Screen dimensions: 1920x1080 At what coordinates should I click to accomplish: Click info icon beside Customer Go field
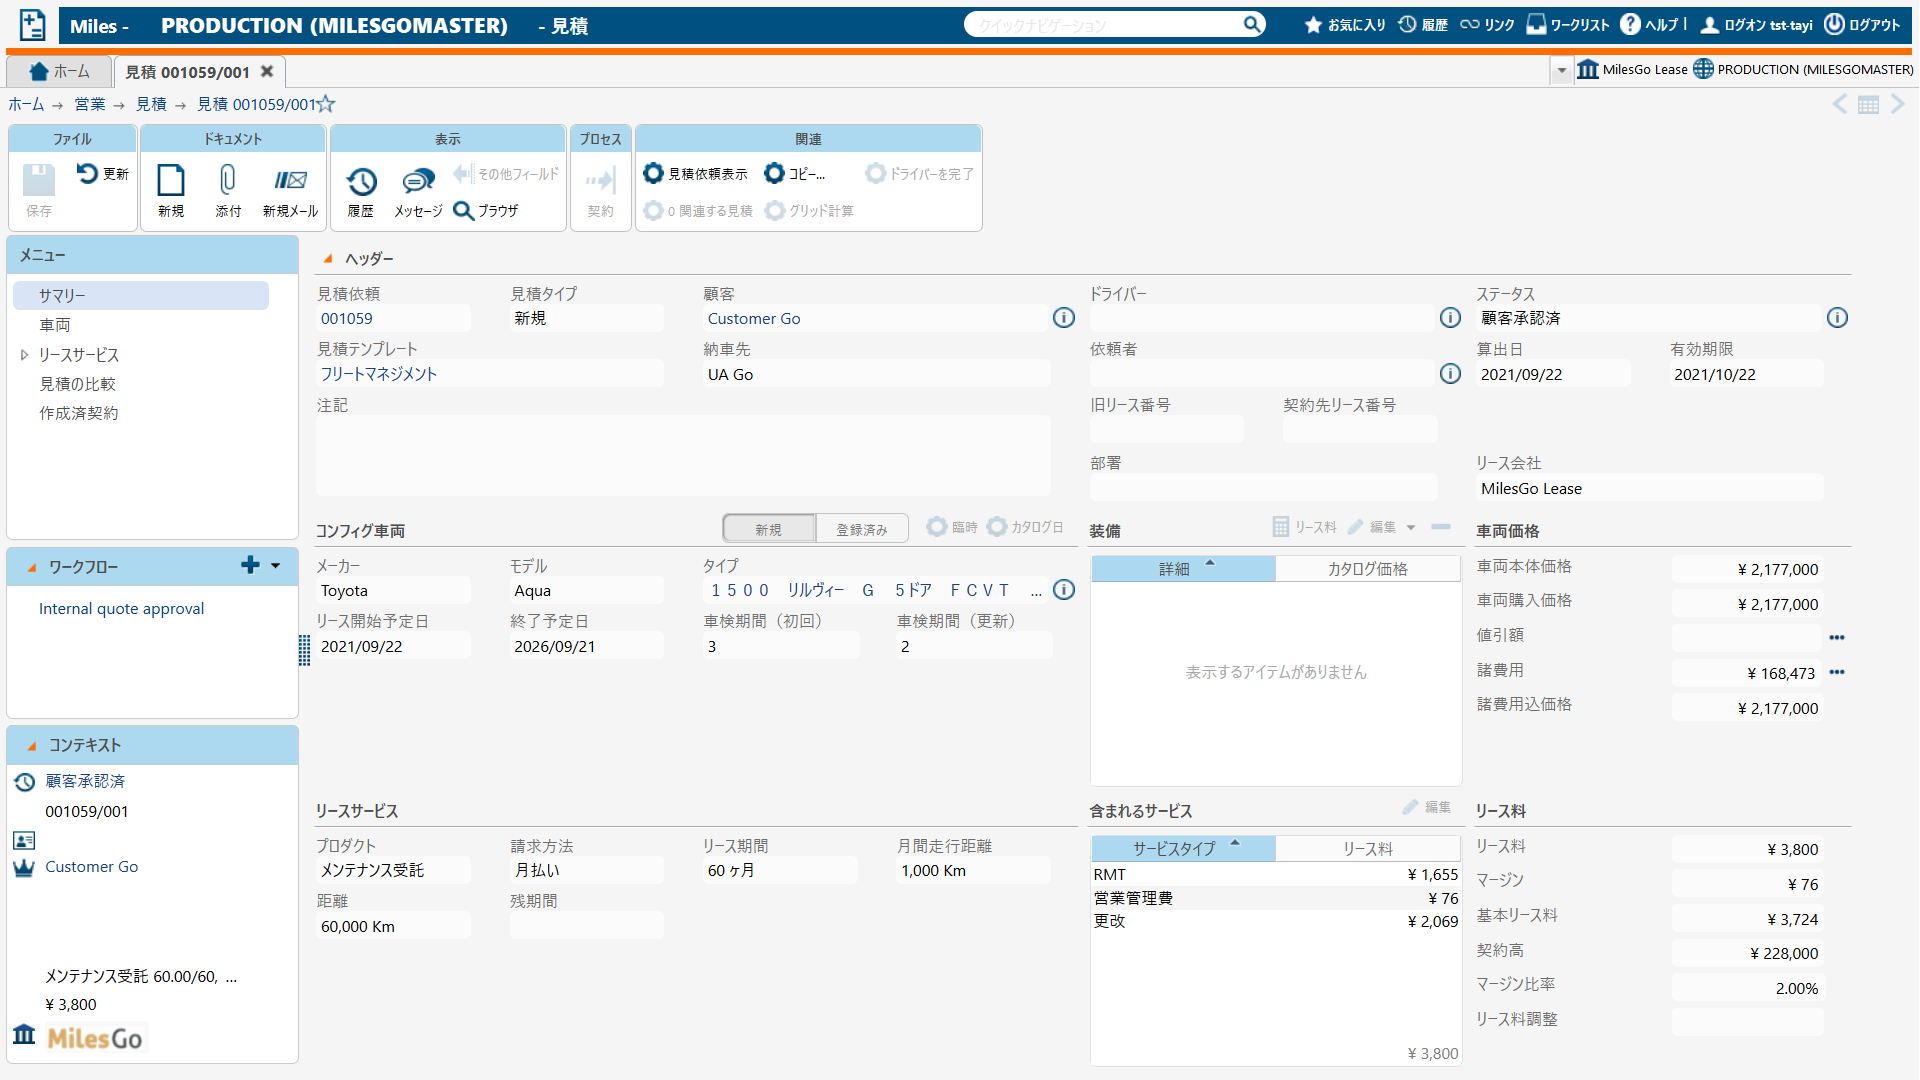click(x=1064, y=318)
